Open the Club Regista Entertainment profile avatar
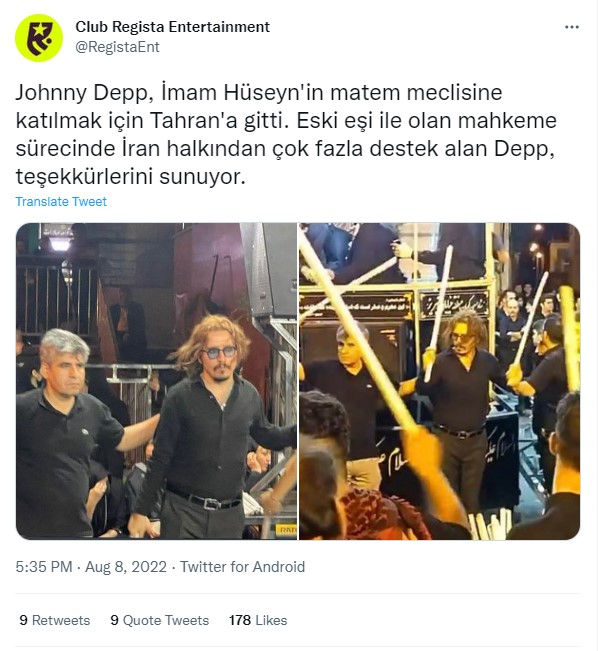 click(x=39, y=38)
